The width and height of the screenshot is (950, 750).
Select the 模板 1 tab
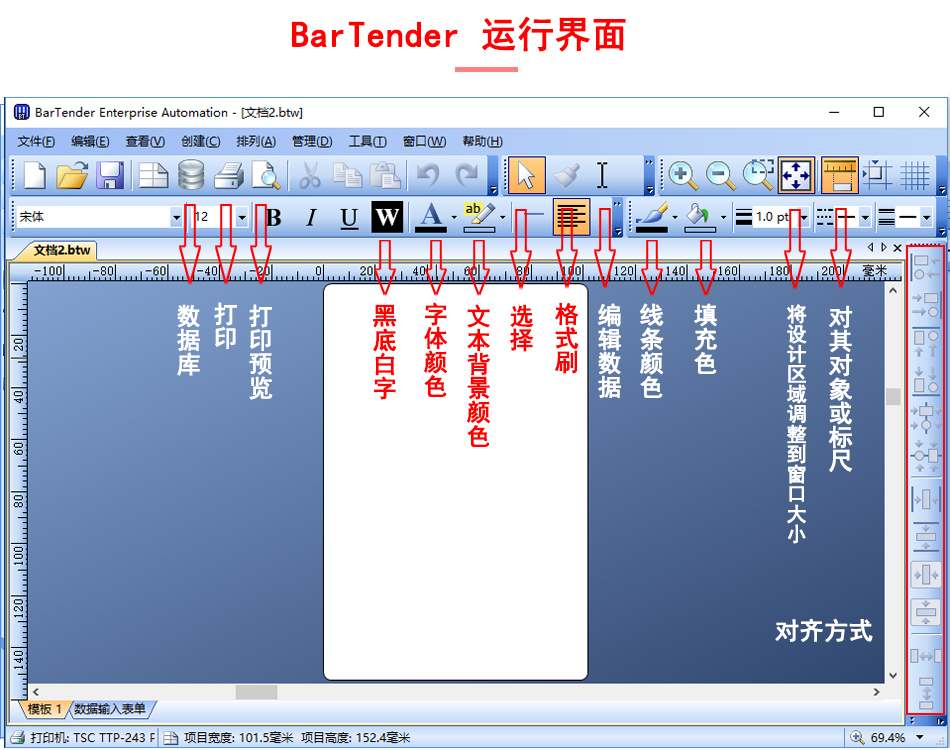44,709
